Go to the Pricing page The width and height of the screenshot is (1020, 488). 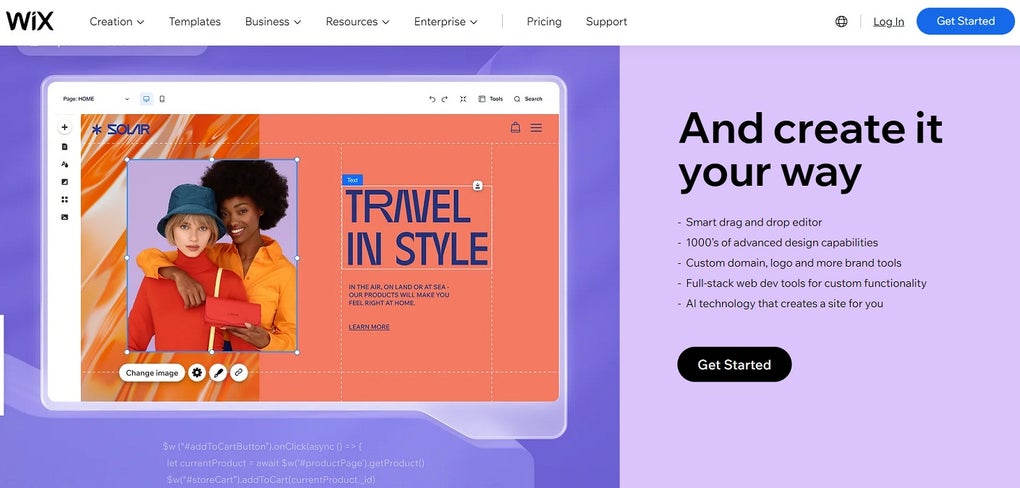click(x=544, y=21)
